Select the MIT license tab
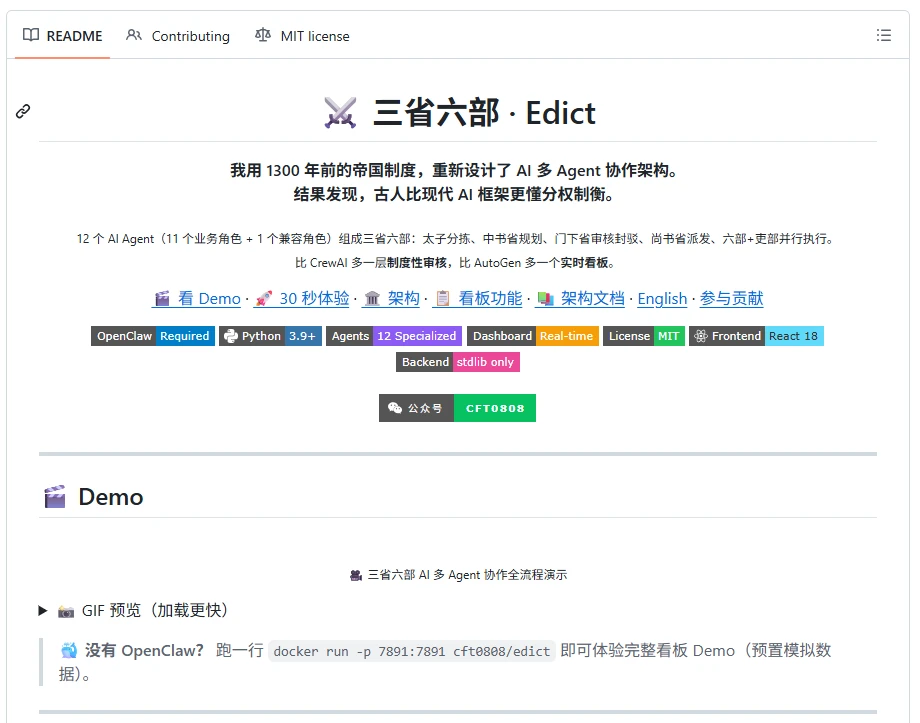This screenshot has height=723, width=920. click(x=302, y=36)
